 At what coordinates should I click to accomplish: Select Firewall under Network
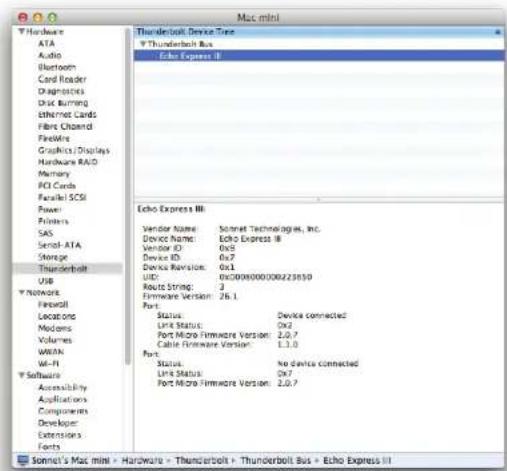pos(53,305)
